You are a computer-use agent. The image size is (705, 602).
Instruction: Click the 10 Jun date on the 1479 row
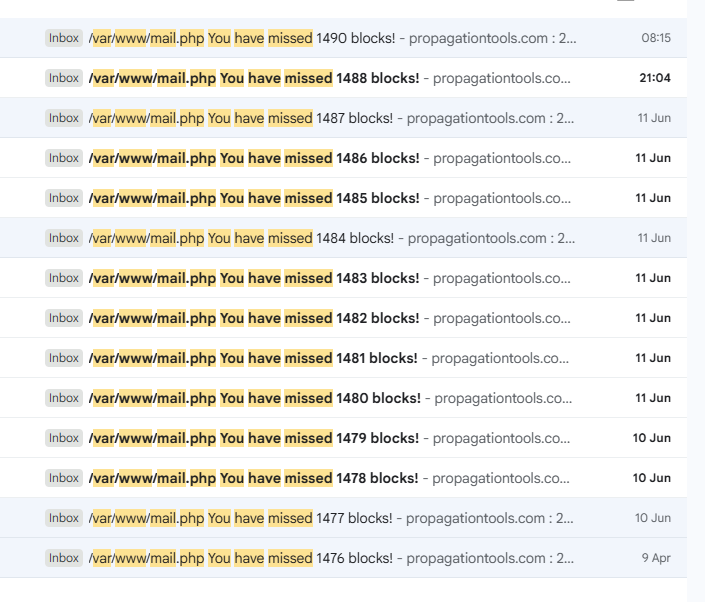click(x=652, y=438)
